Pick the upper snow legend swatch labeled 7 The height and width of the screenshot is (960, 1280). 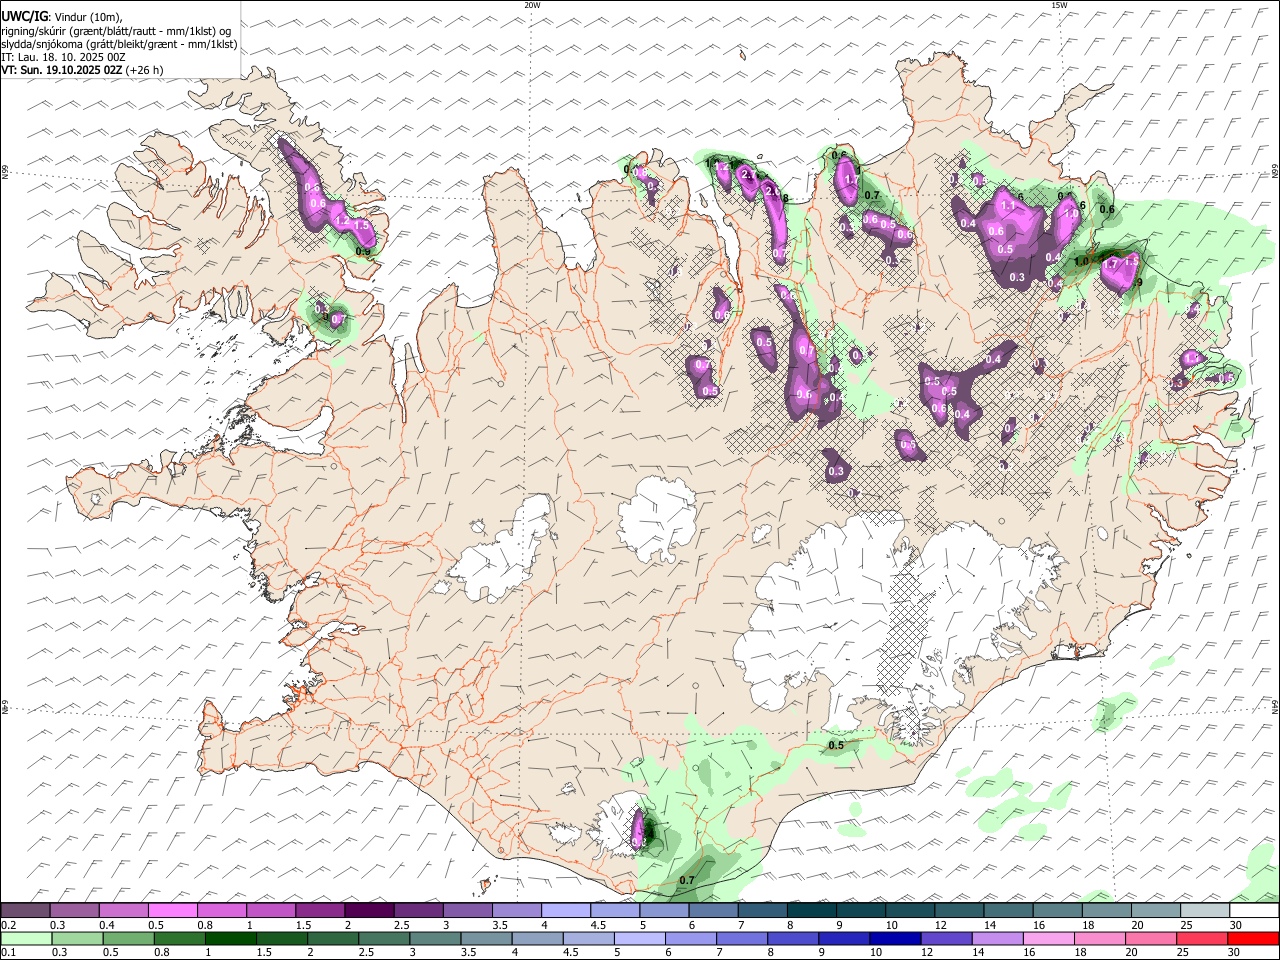[763, 910]
